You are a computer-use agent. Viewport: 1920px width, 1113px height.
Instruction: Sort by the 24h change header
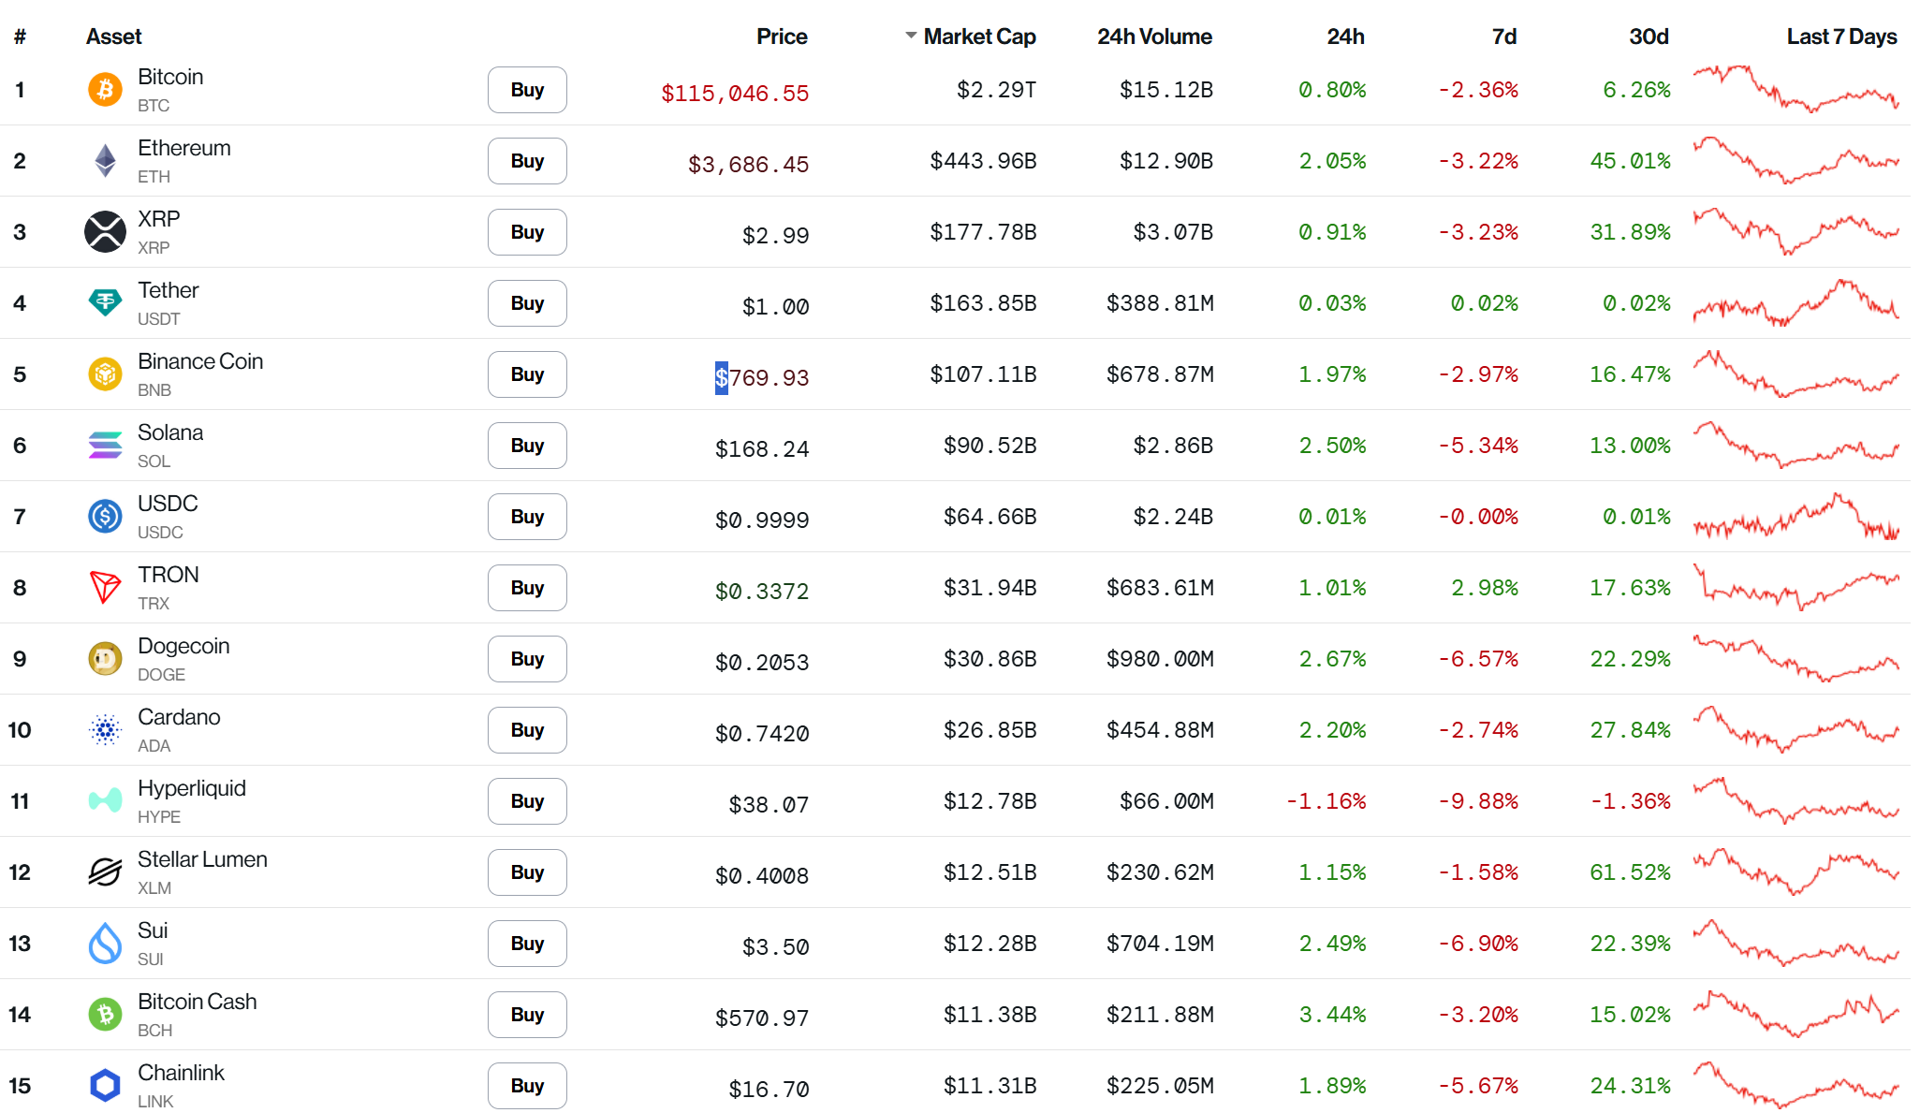pyautogui.click(x=1345, y=37)
